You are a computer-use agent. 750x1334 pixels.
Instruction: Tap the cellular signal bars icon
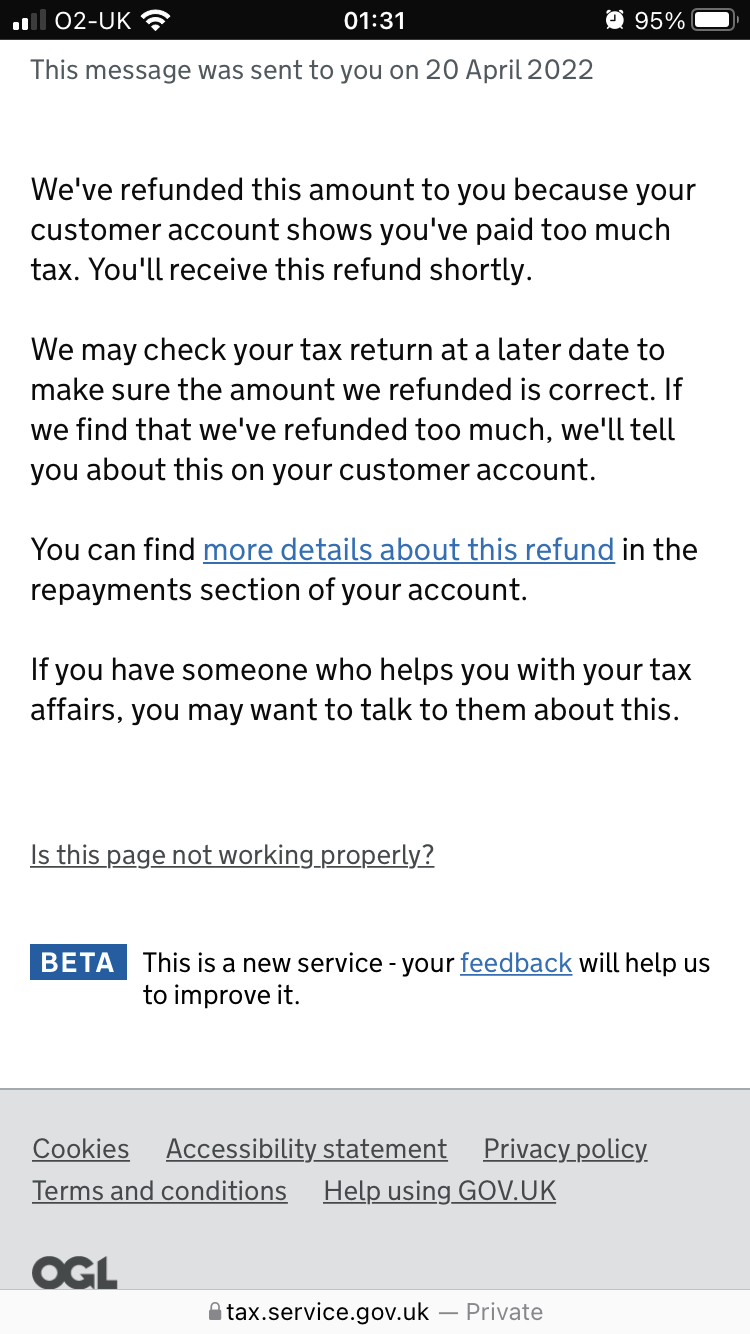[x=30, y=20]
